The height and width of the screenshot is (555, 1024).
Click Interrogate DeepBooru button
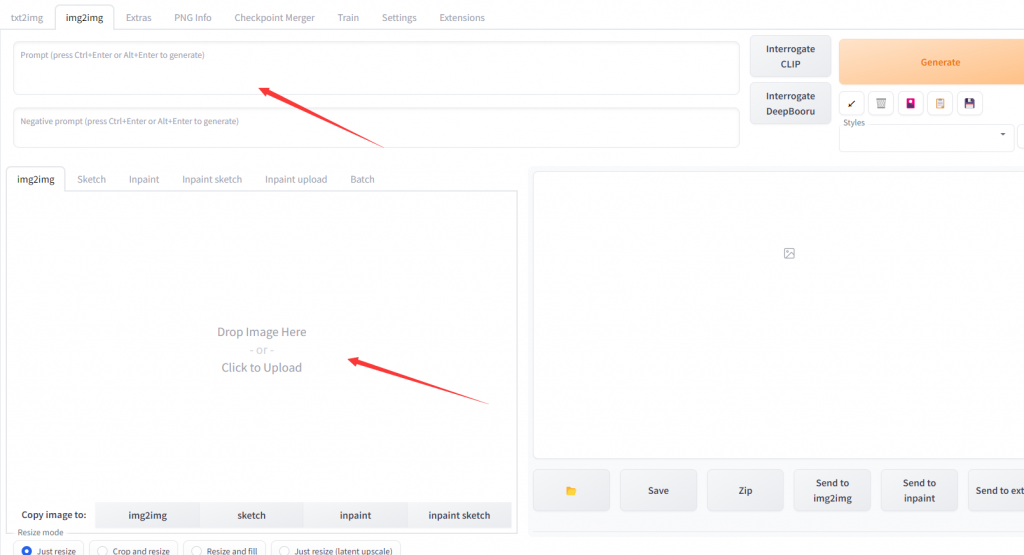790,103
